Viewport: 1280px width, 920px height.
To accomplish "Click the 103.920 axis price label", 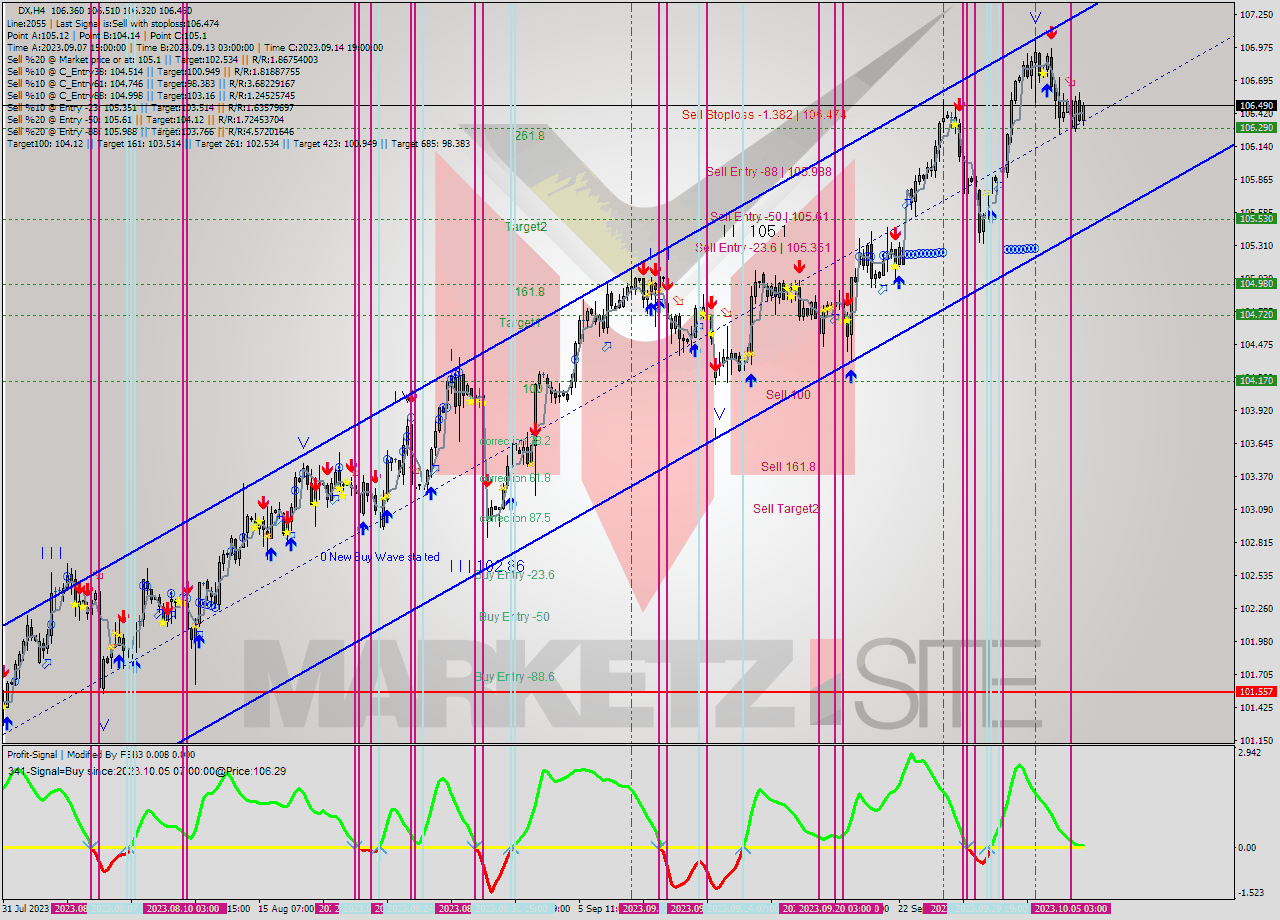I will point(1256,410).
